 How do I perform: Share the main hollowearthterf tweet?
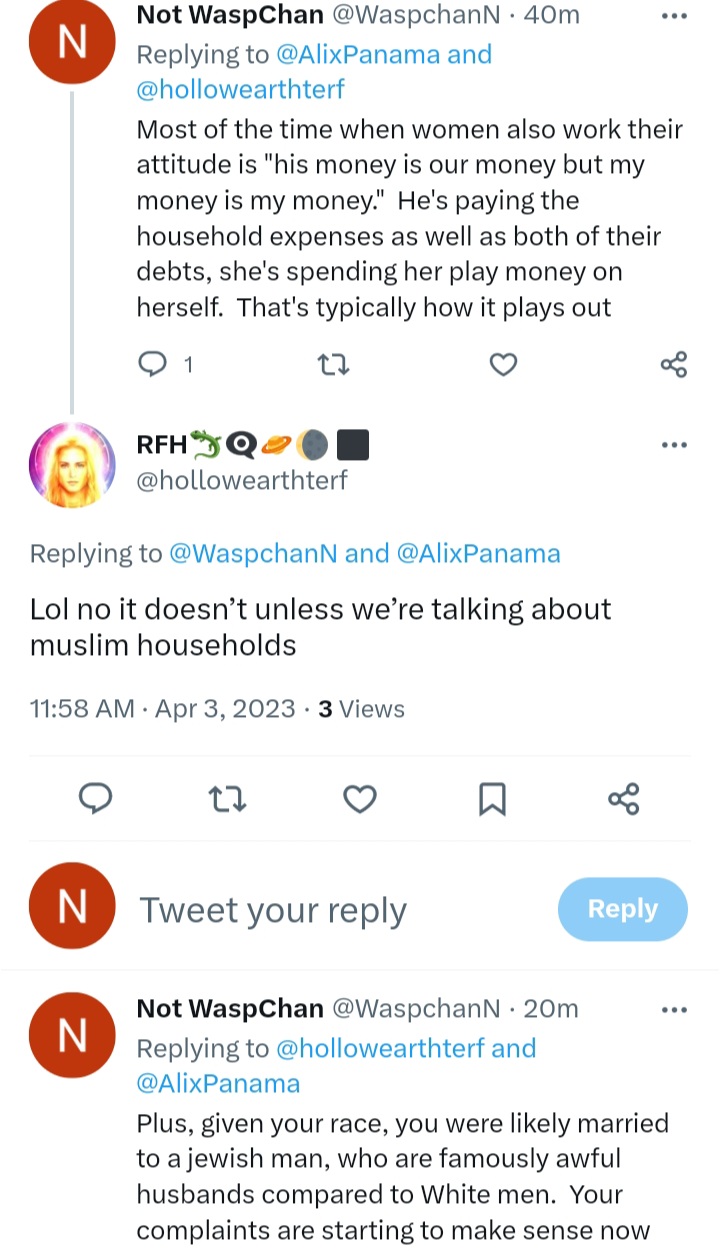click(x=624, y=799)
